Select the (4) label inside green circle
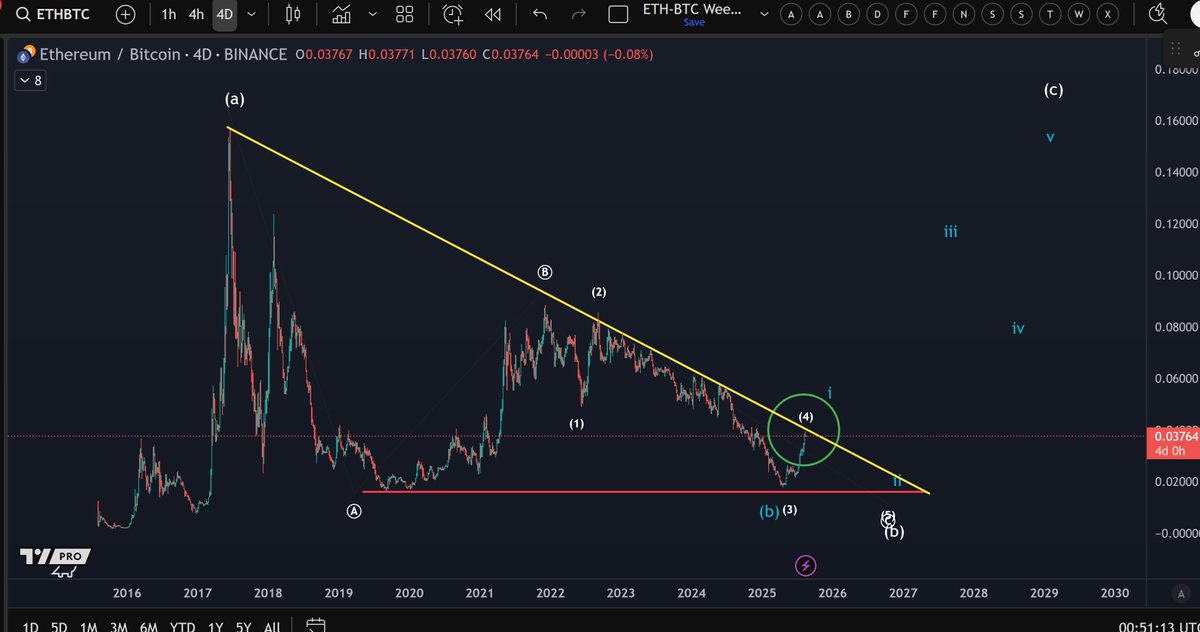Screen dimensions: 1200x632 click(806, 416)
